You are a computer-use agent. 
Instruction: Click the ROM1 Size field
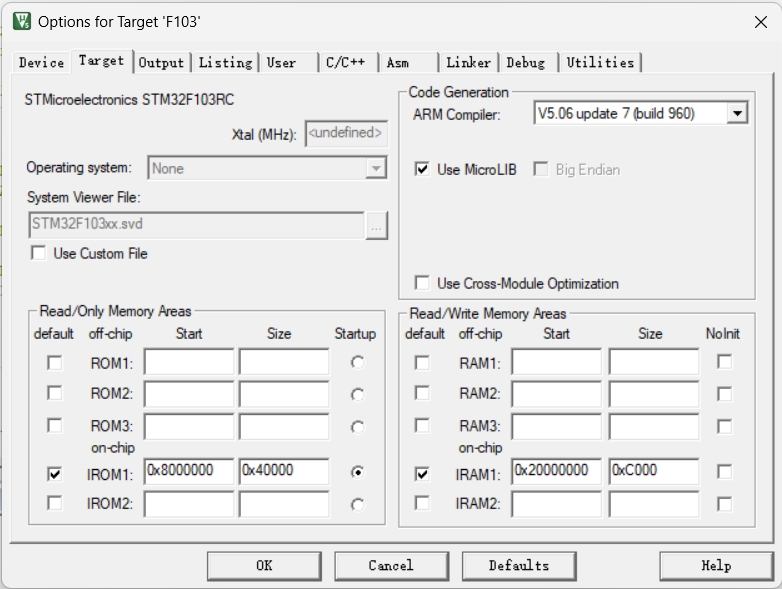pos(284,362)
